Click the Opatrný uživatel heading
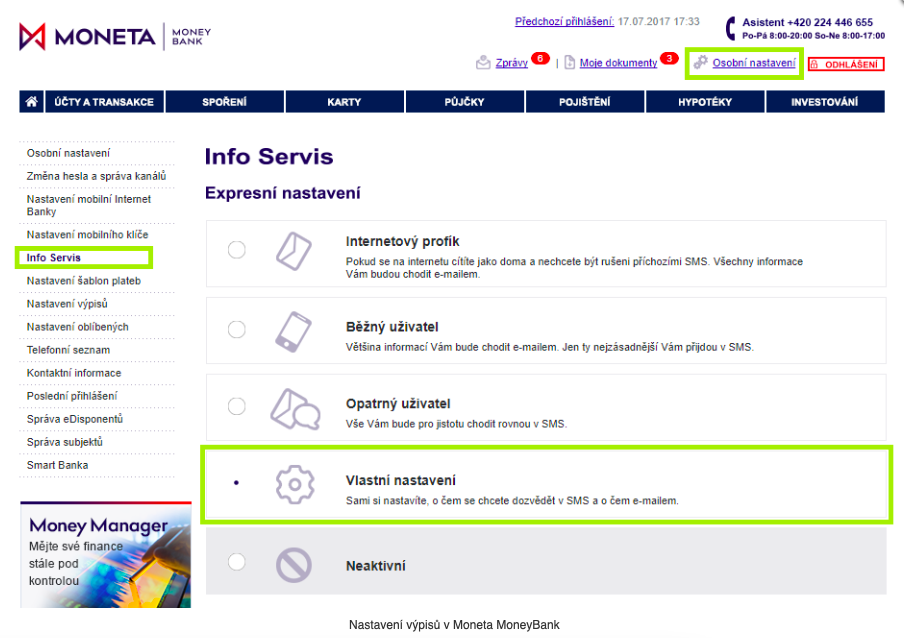Image resolution: width=904 pixels, height=638 pixels. click(398, 403)
